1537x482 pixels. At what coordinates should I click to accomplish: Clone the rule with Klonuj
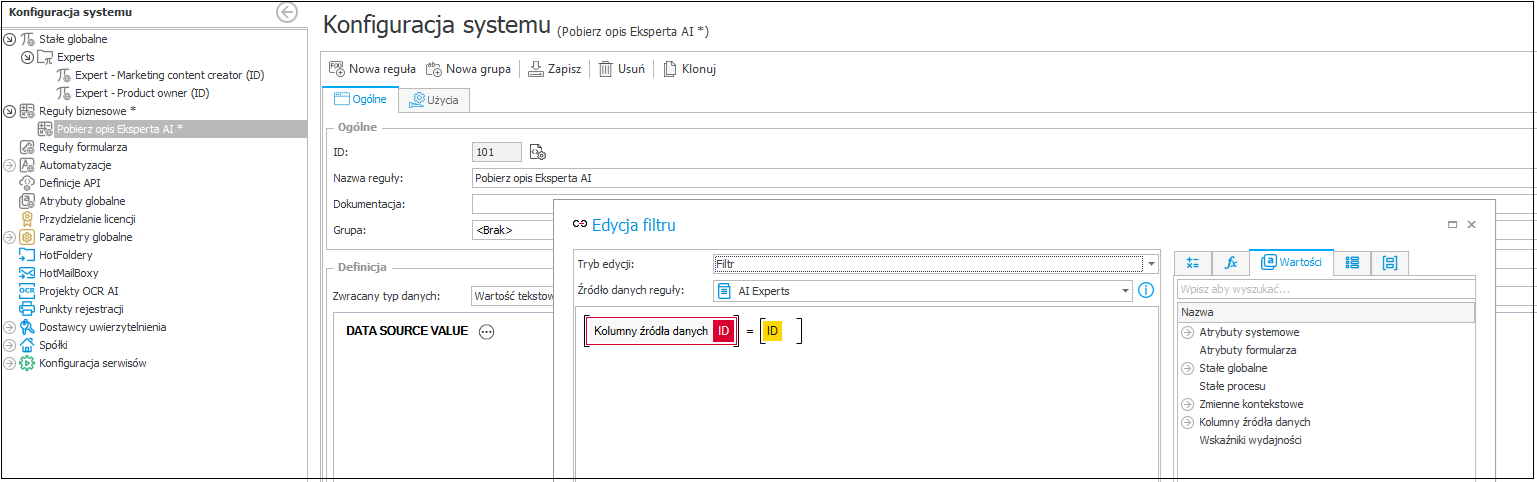[x=689, y=69]
